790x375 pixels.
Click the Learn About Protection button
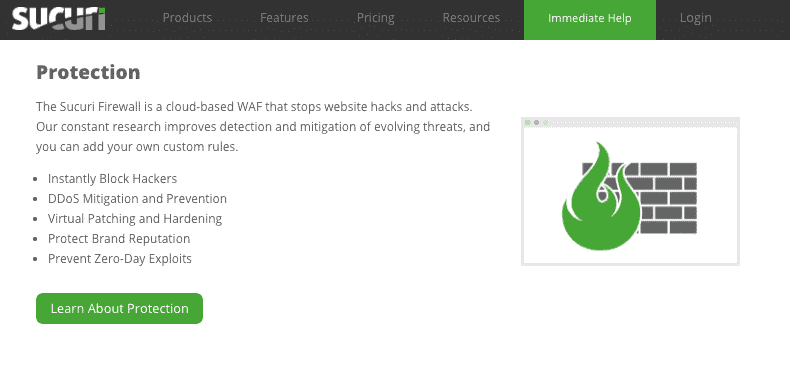[119, 308]
